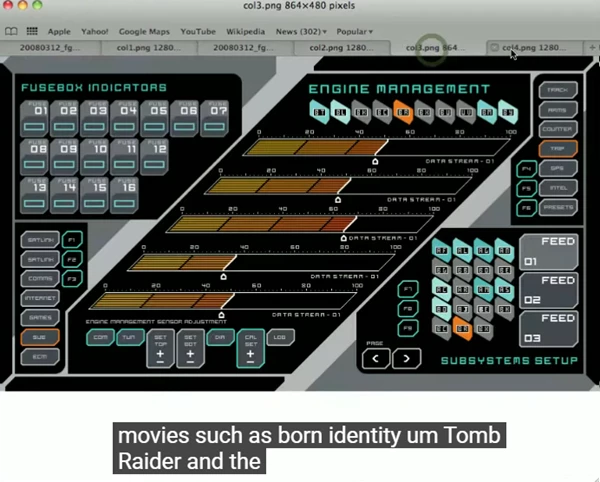
Task: Click the next page arrow button
Action: 407,358
